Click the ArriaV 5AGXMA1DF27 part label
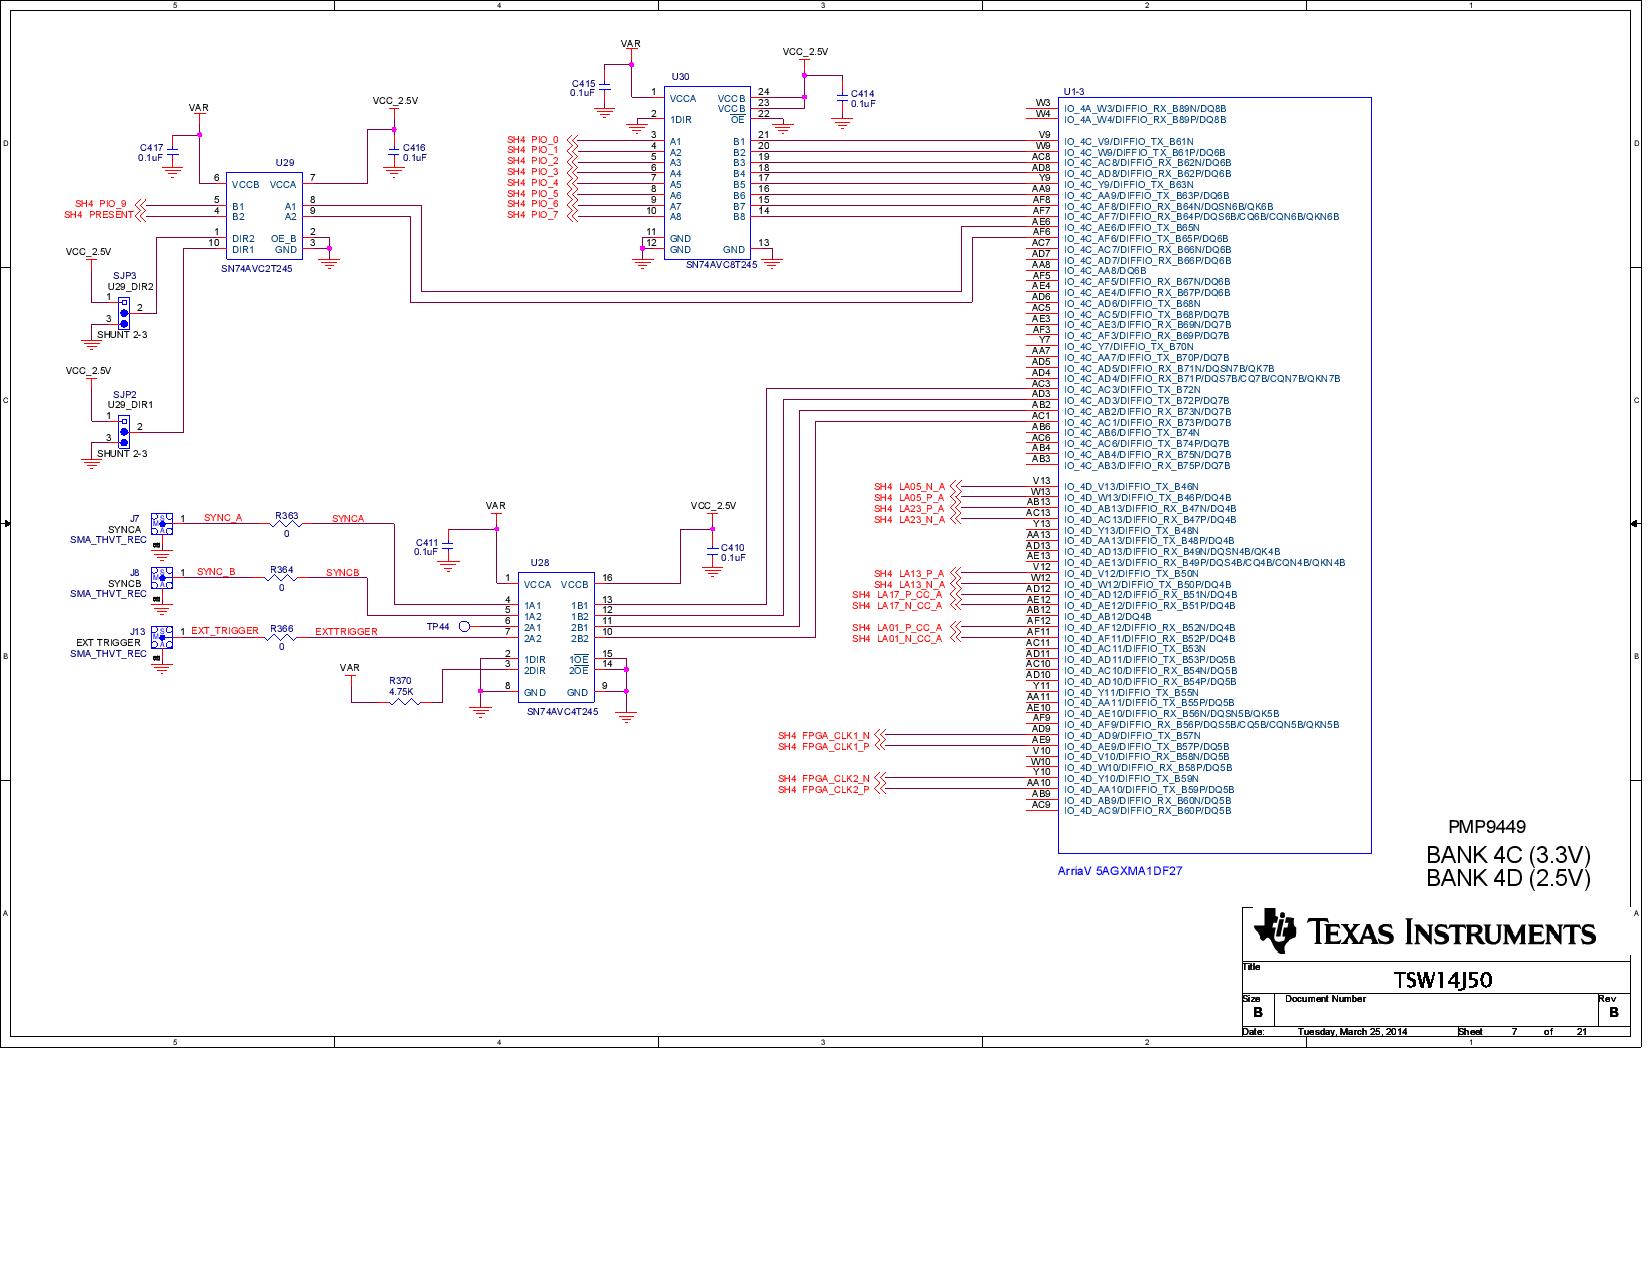This screenshot has height=1275, width=1650. coord(1120,871)
